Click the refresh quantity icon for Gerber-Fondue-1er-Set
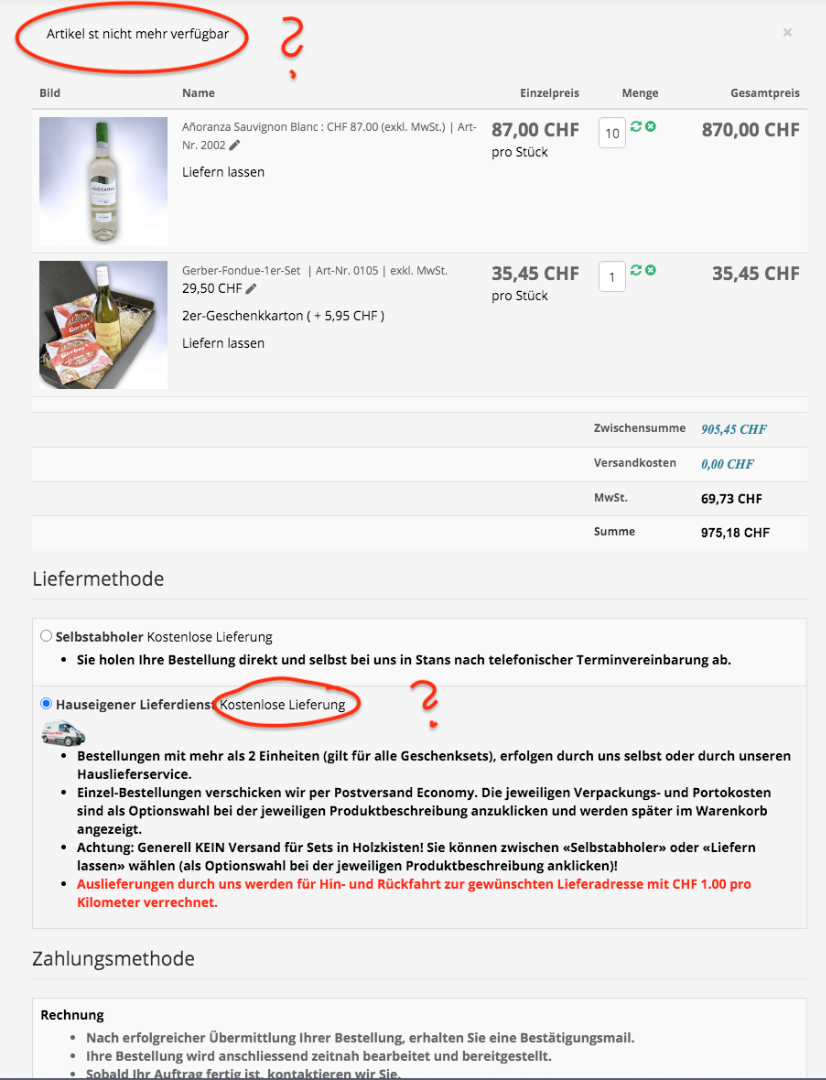The width and height of the screenshot is (826, 1080). pyautogui.click(x=636, y=270)
